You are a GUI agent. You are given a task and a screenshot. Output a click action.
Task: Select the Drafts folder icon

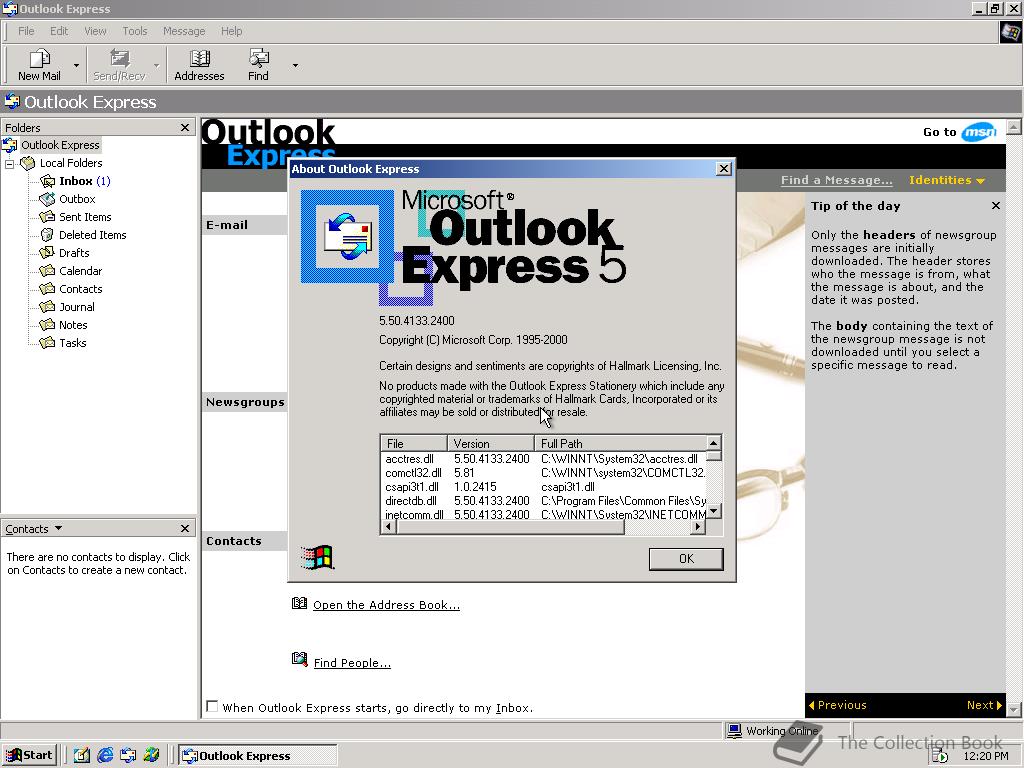pos(47,253)
